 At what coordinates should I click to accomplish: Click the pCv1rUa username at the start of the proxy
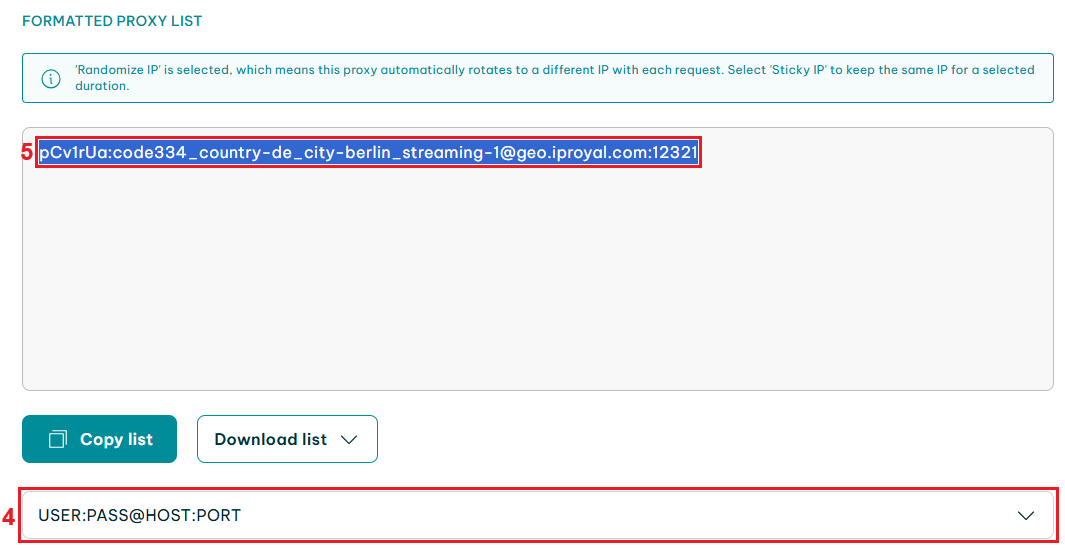[73, 153]
